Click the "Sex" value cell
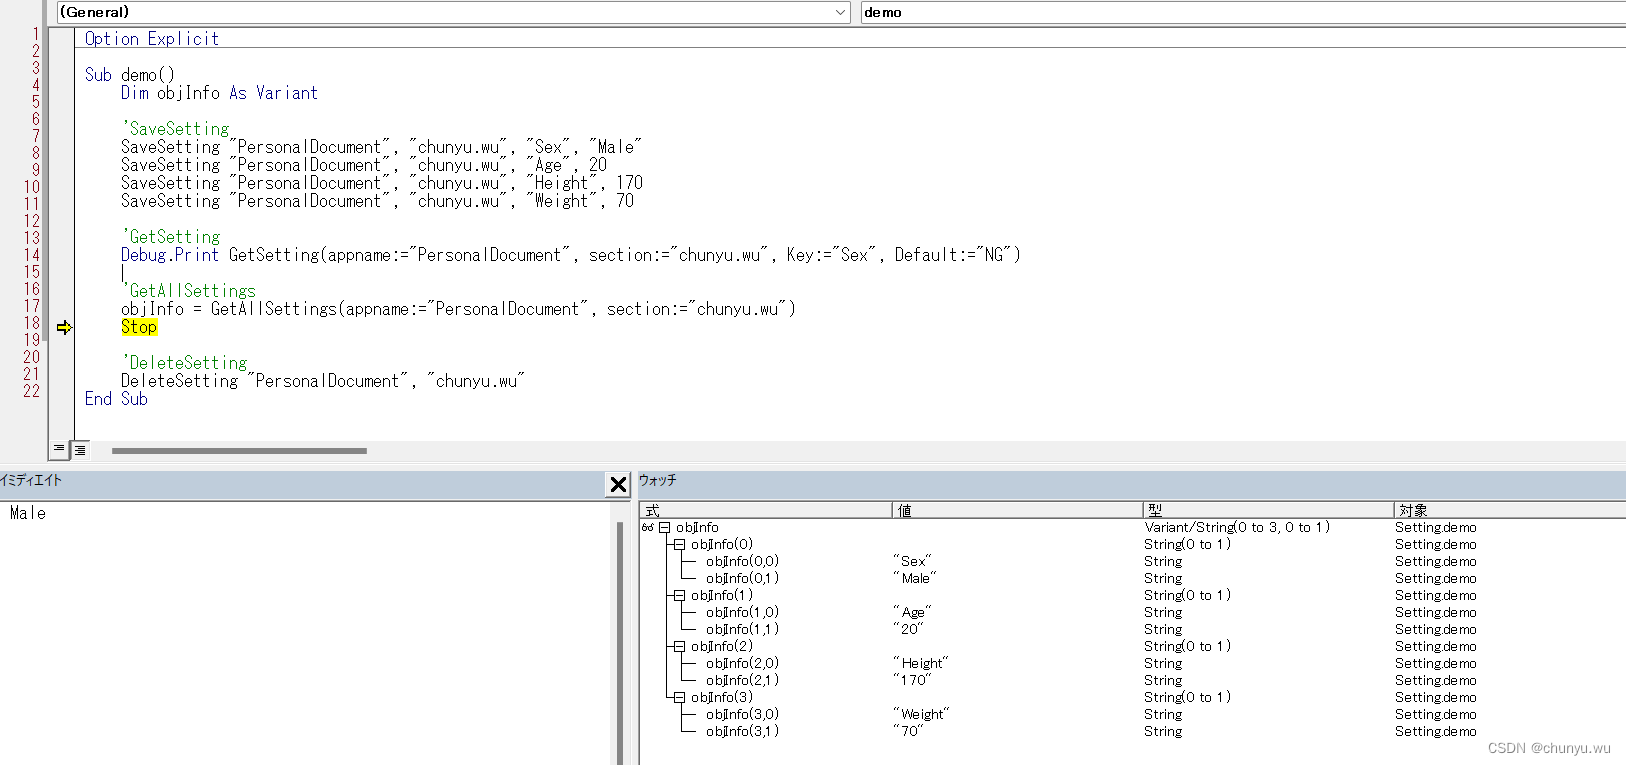 912,561
